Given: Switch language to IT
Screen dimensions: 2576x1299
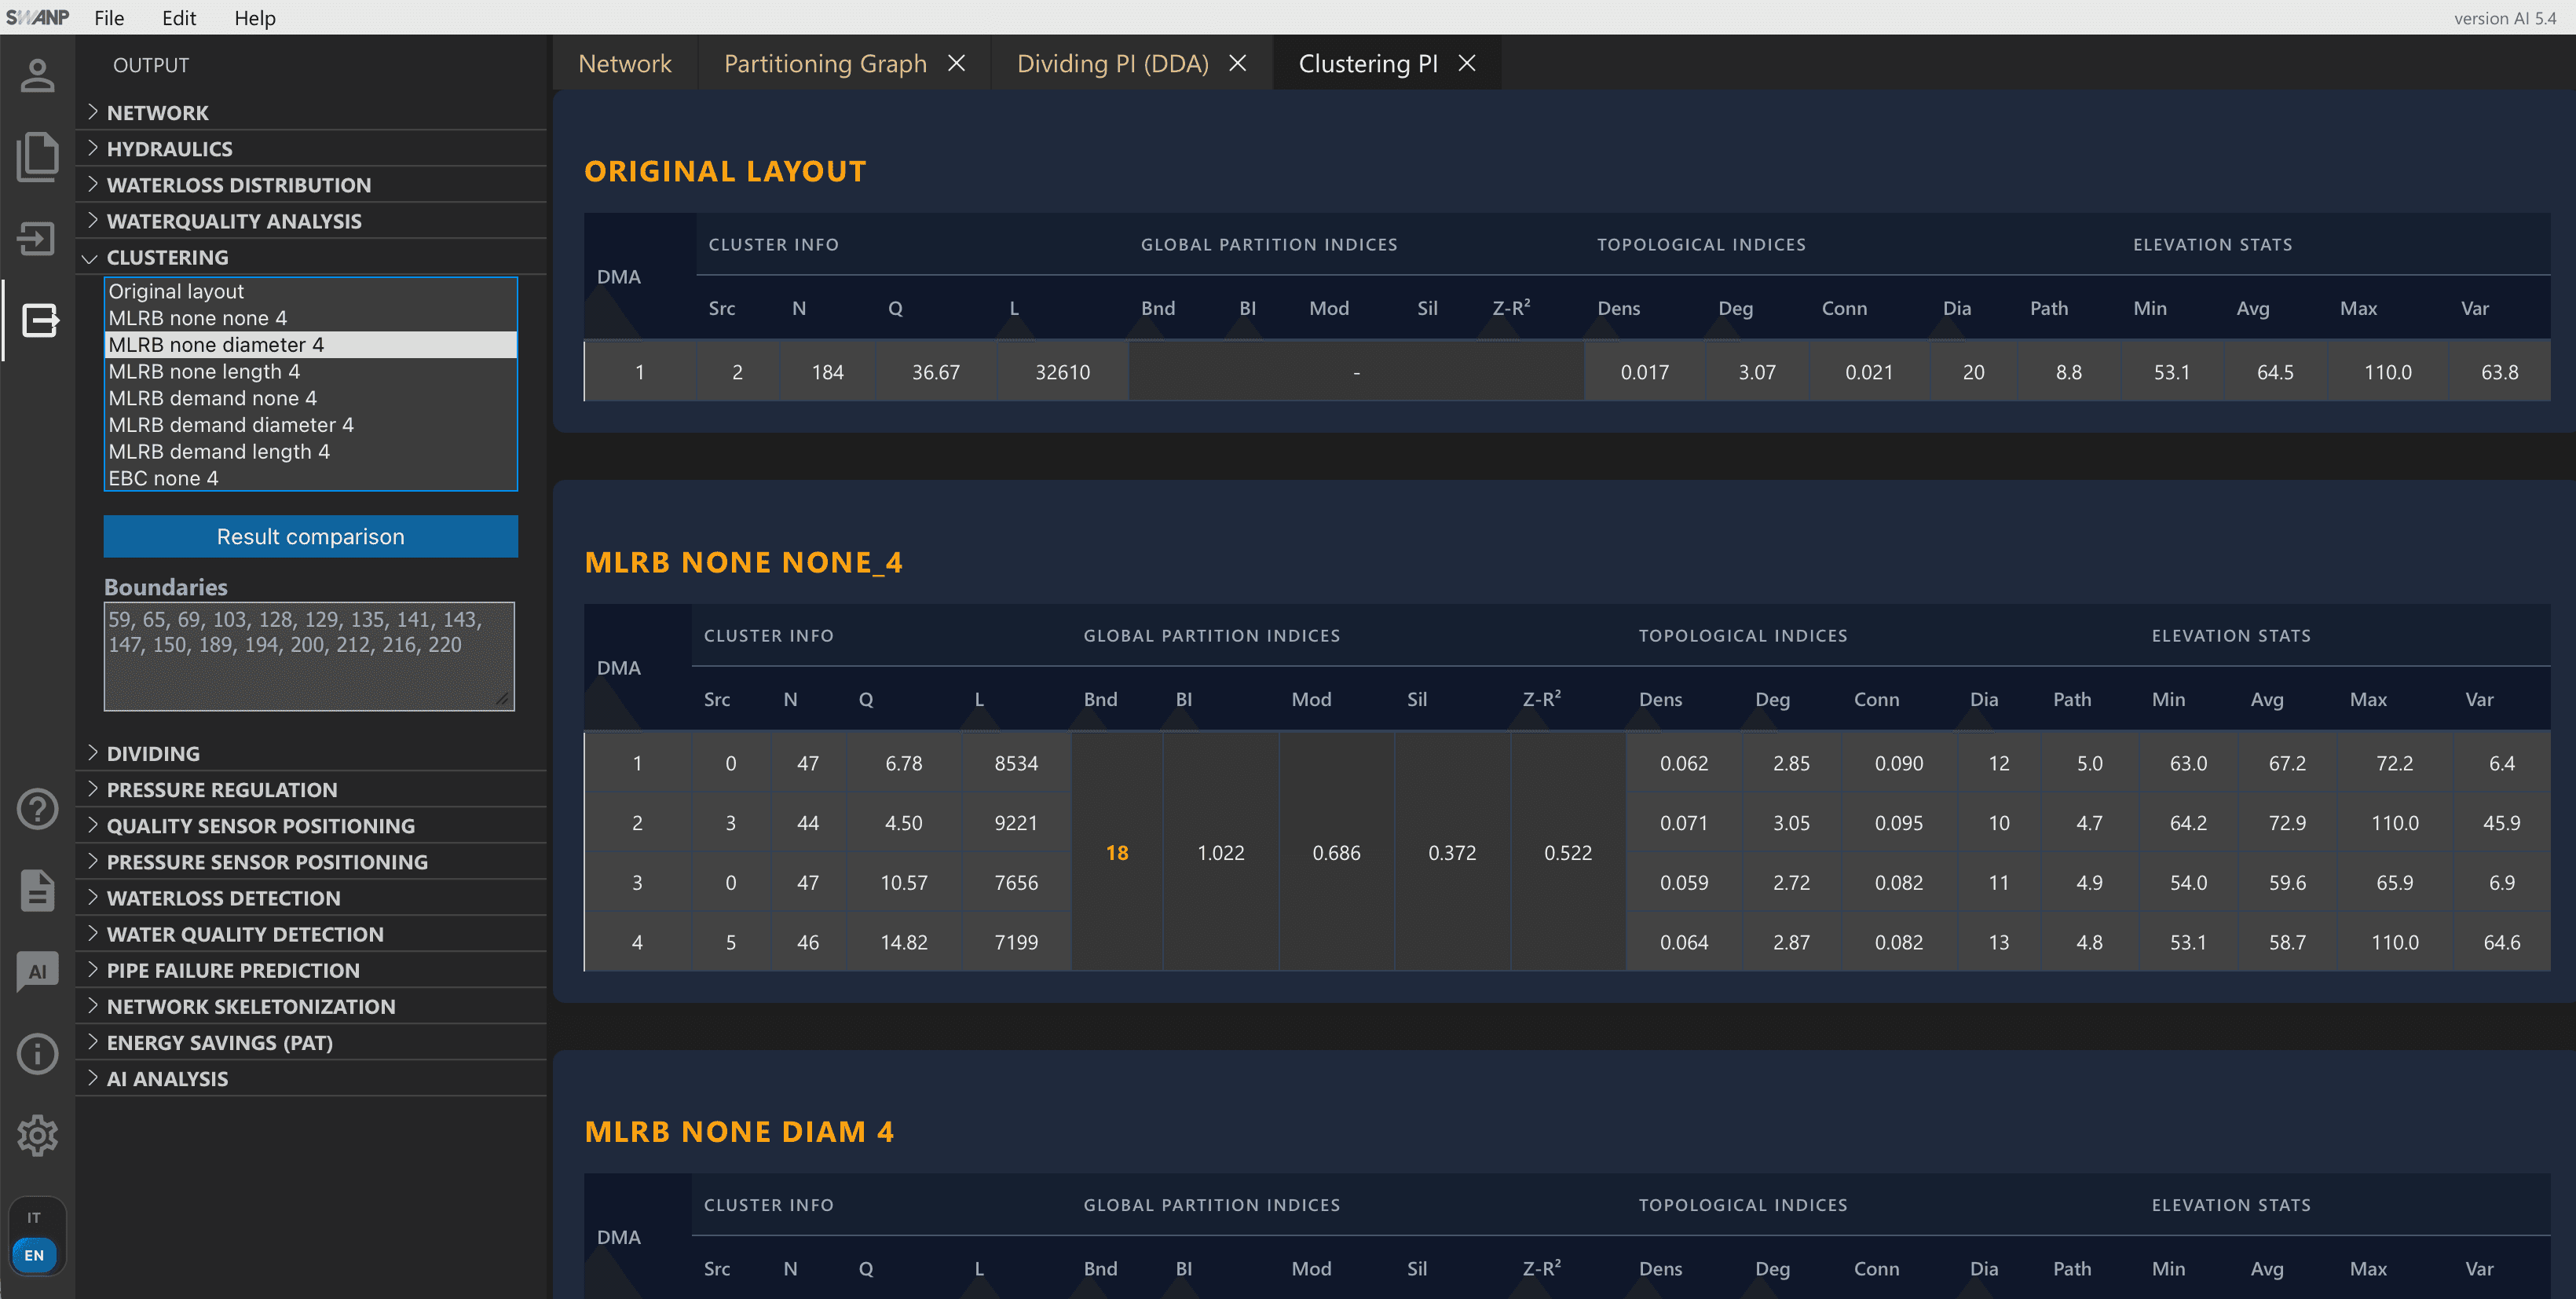Looking at the screenshot, I should (34, 1218).
